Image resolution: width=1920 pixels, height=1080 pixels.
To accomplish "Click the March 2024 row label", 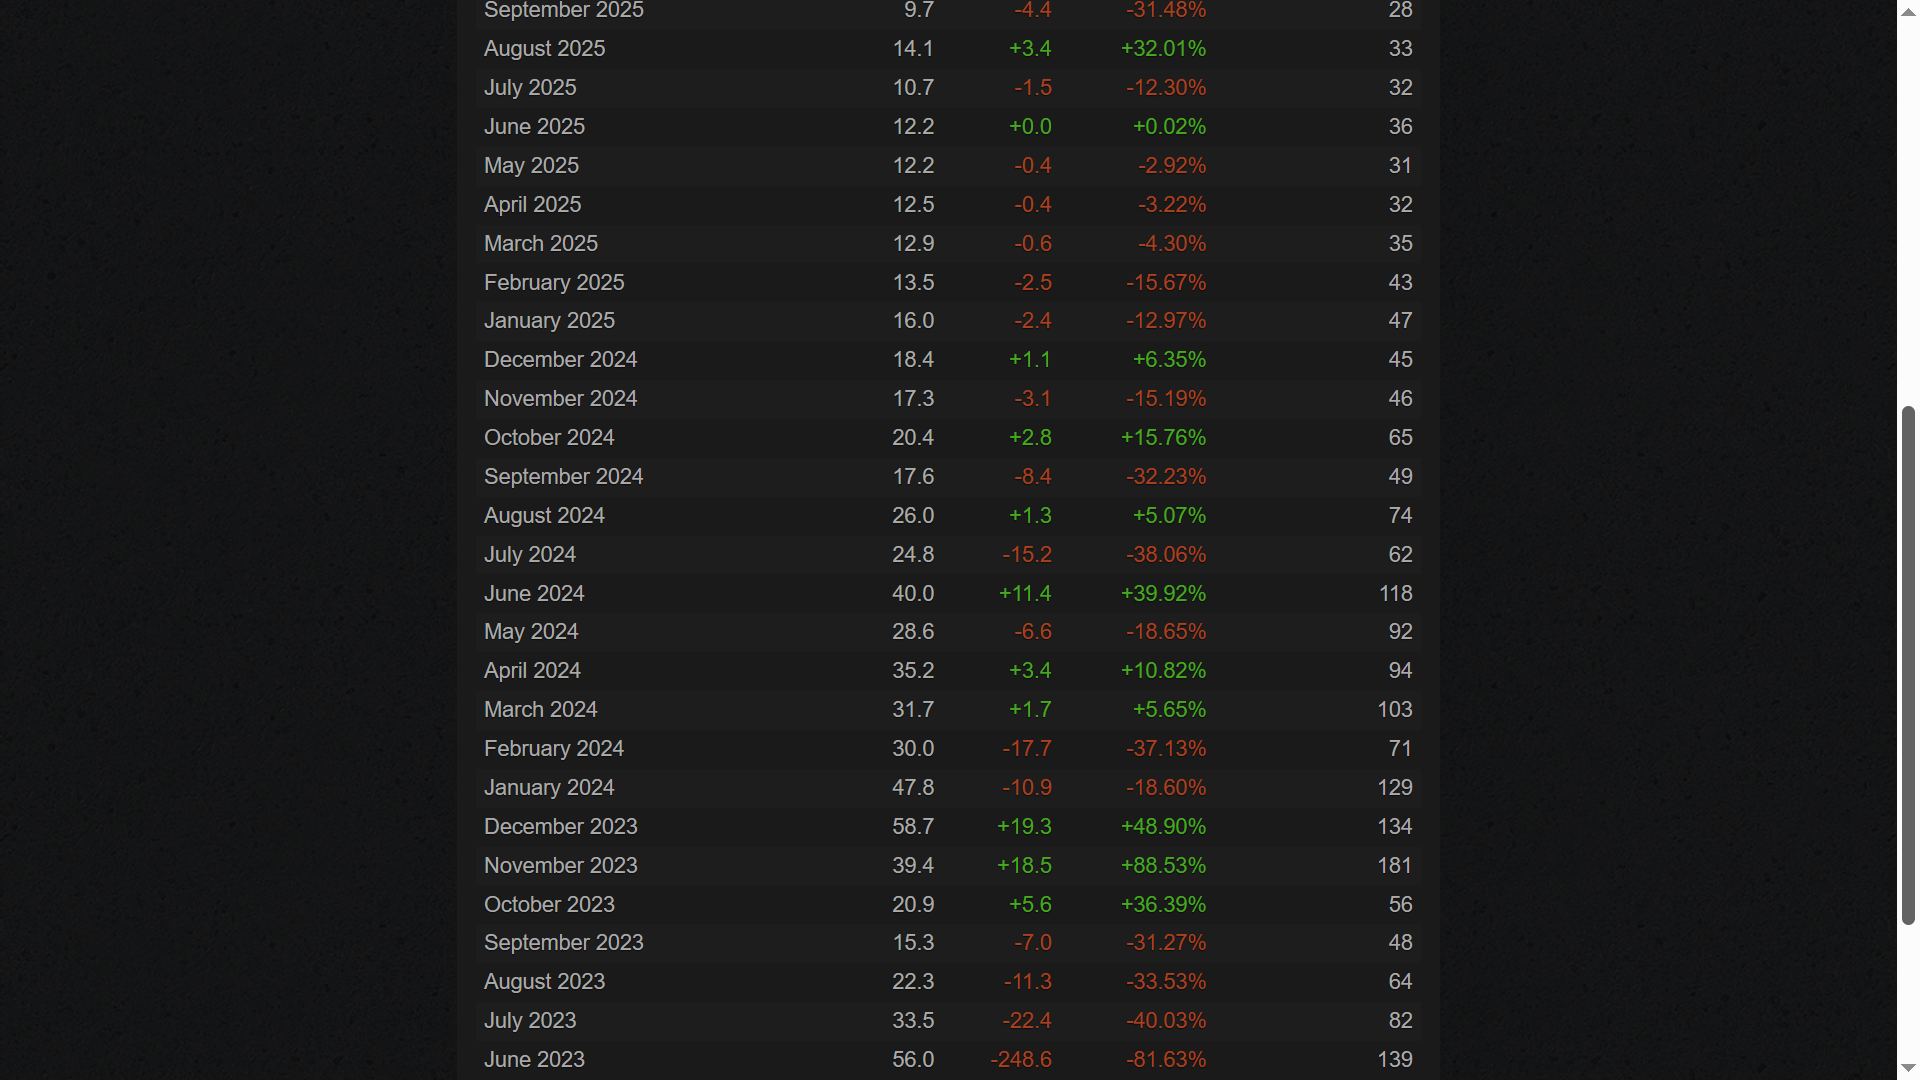I will (x=540, y=709).
